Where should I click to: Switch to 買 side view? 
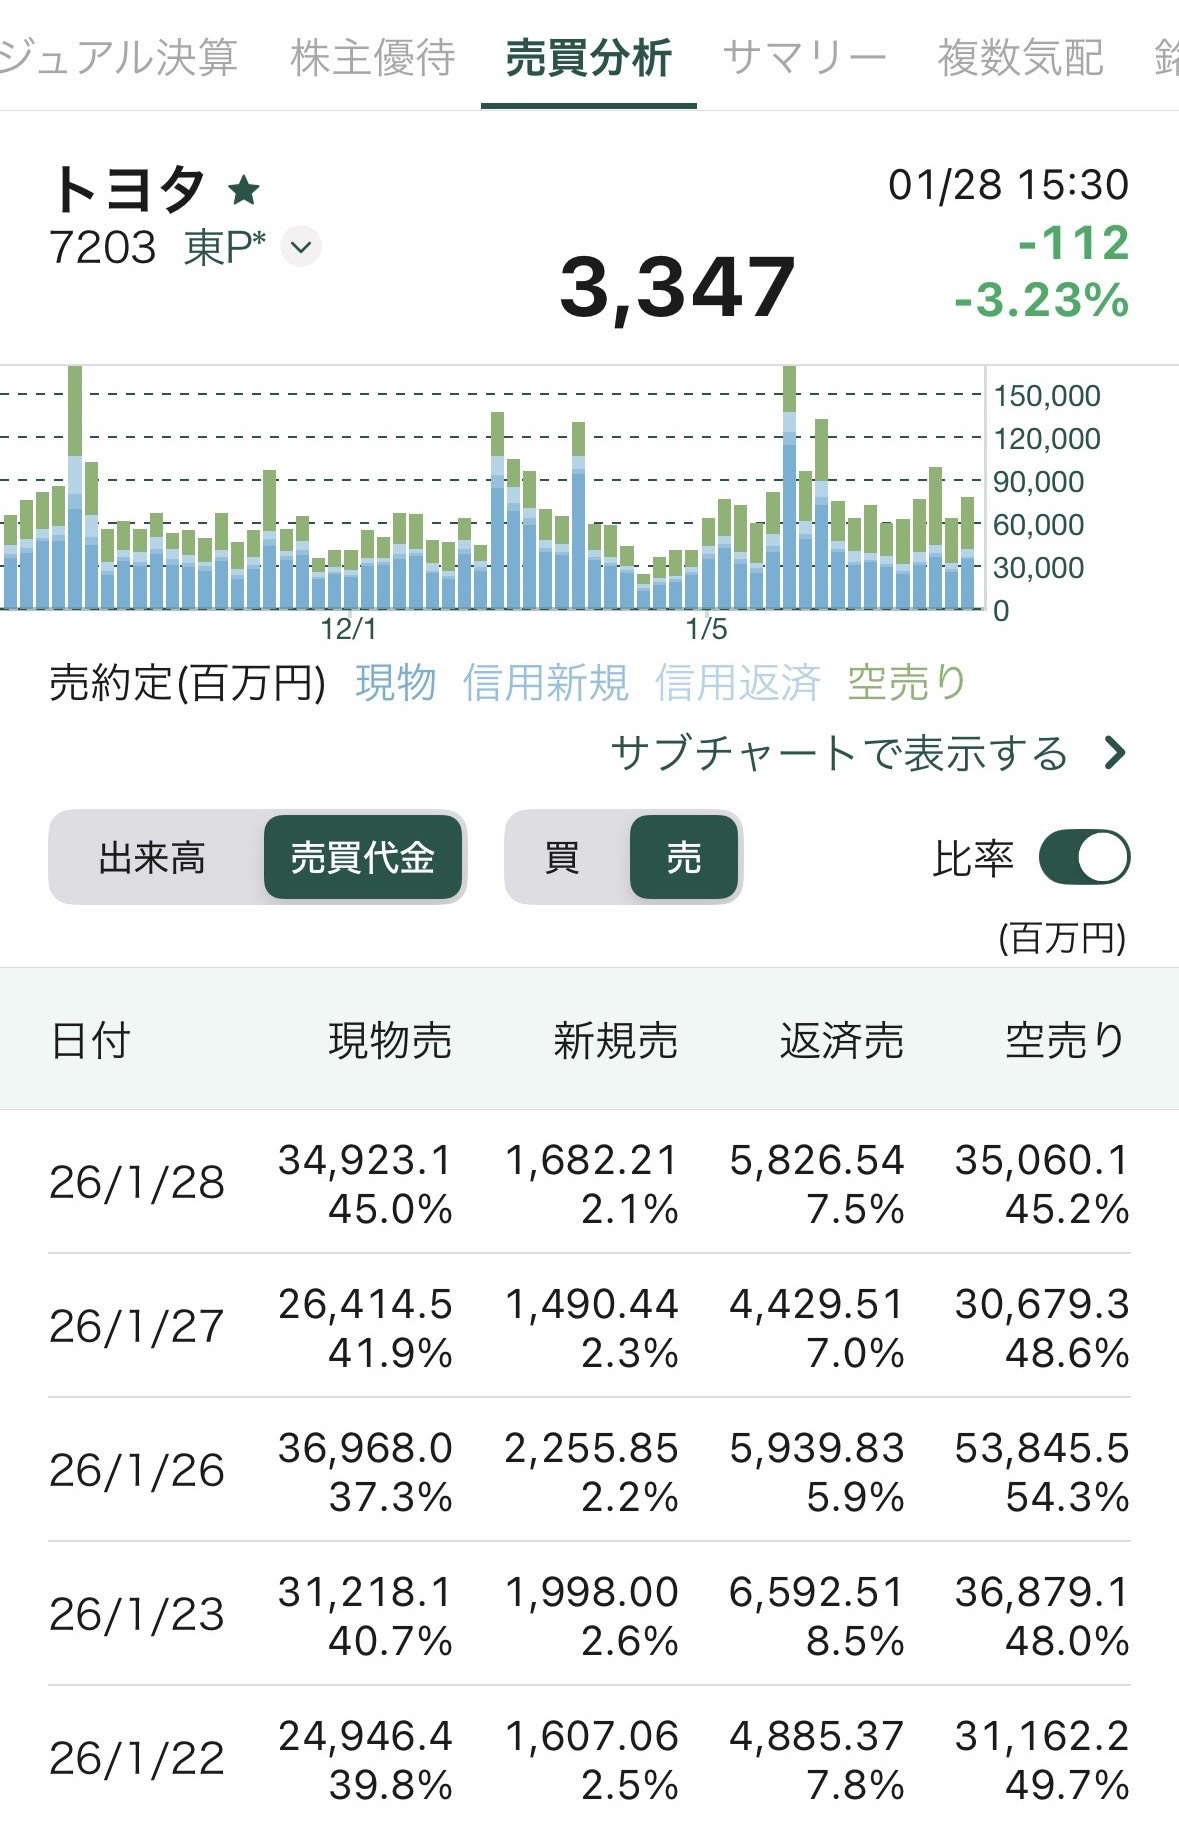click(x=562, y=858)
